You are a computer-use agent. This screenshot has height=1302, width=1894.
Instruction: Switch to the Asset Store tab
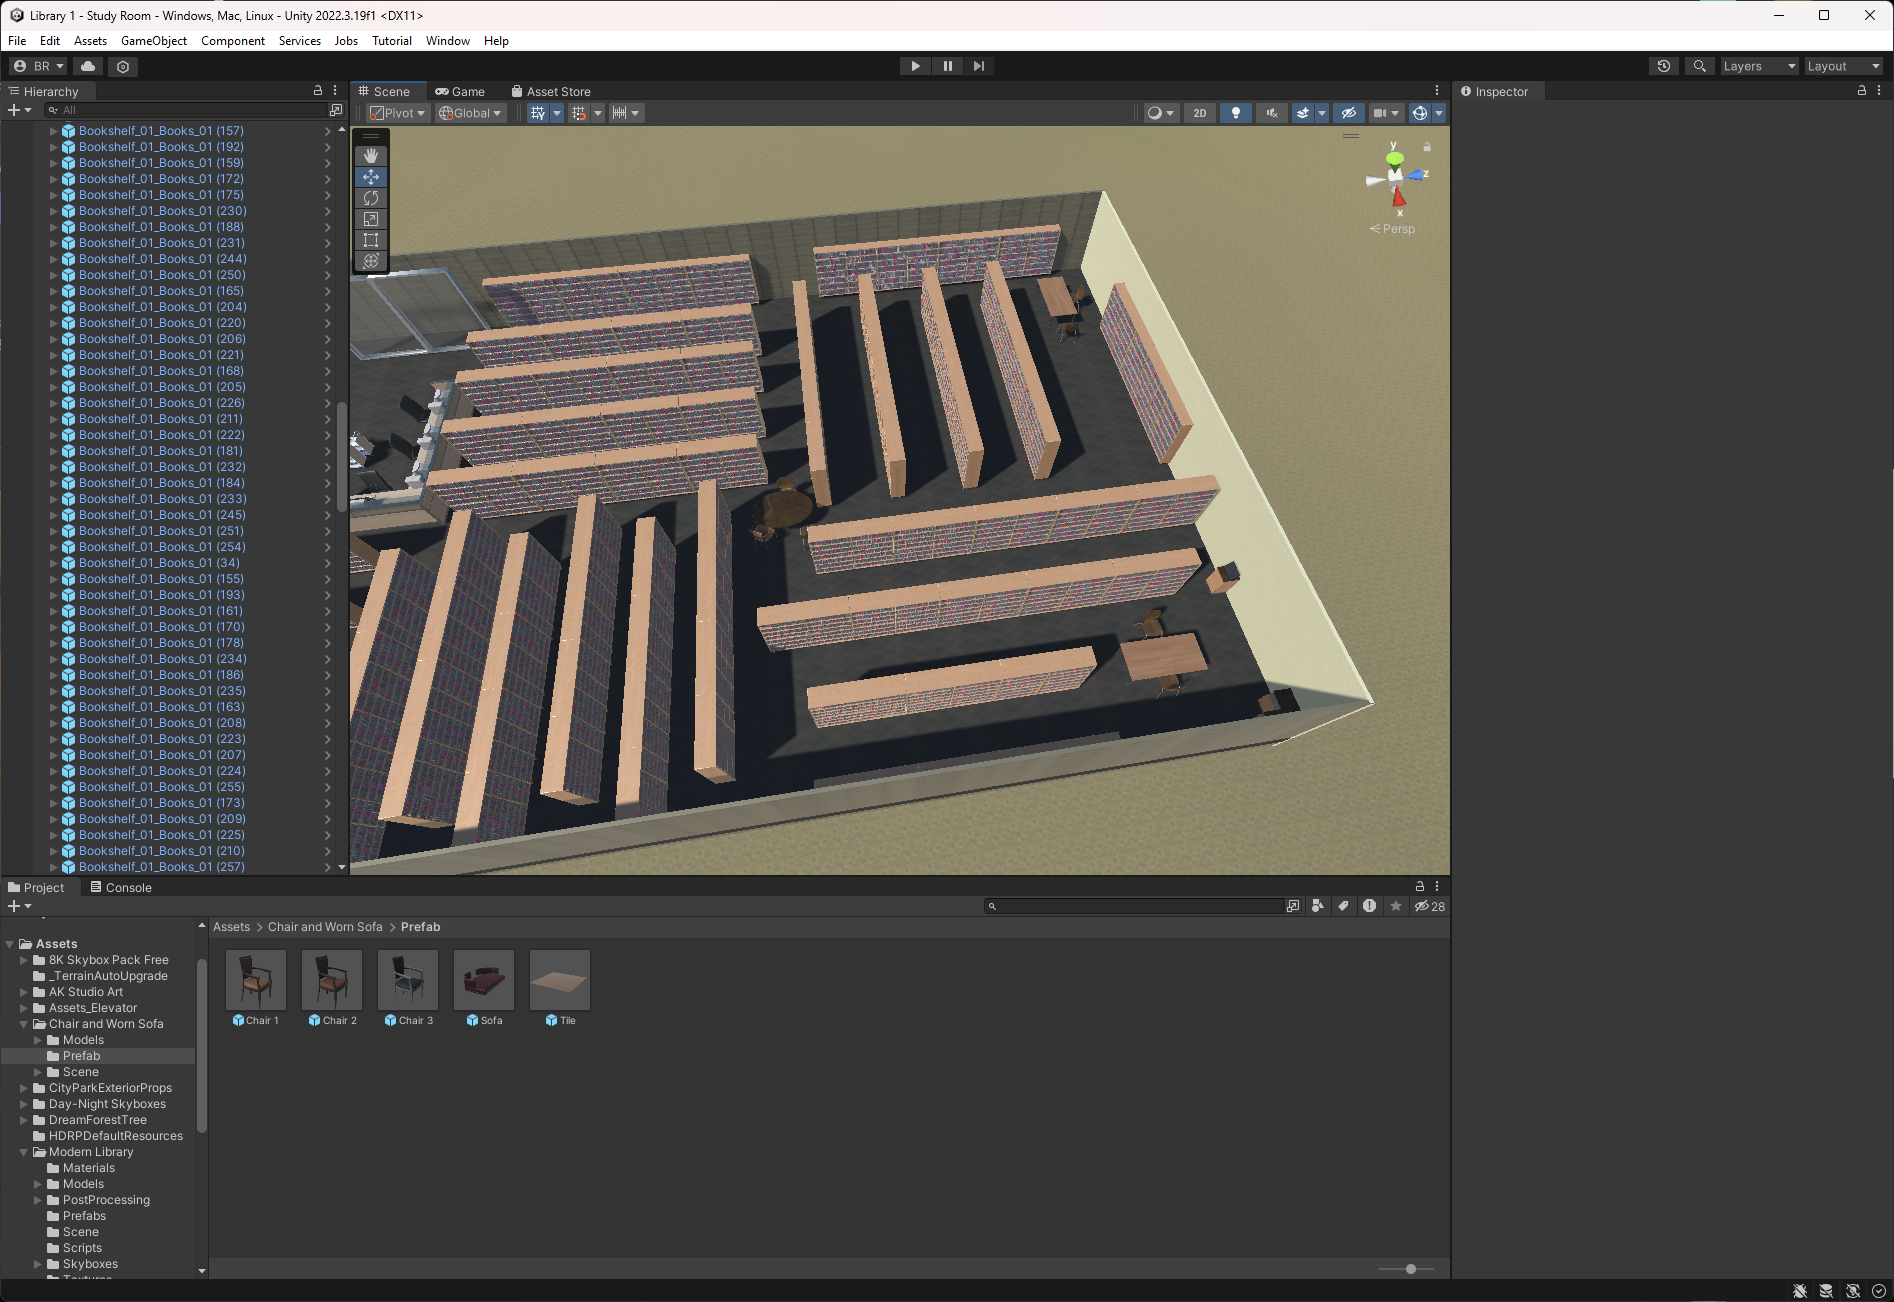(551, 91)
